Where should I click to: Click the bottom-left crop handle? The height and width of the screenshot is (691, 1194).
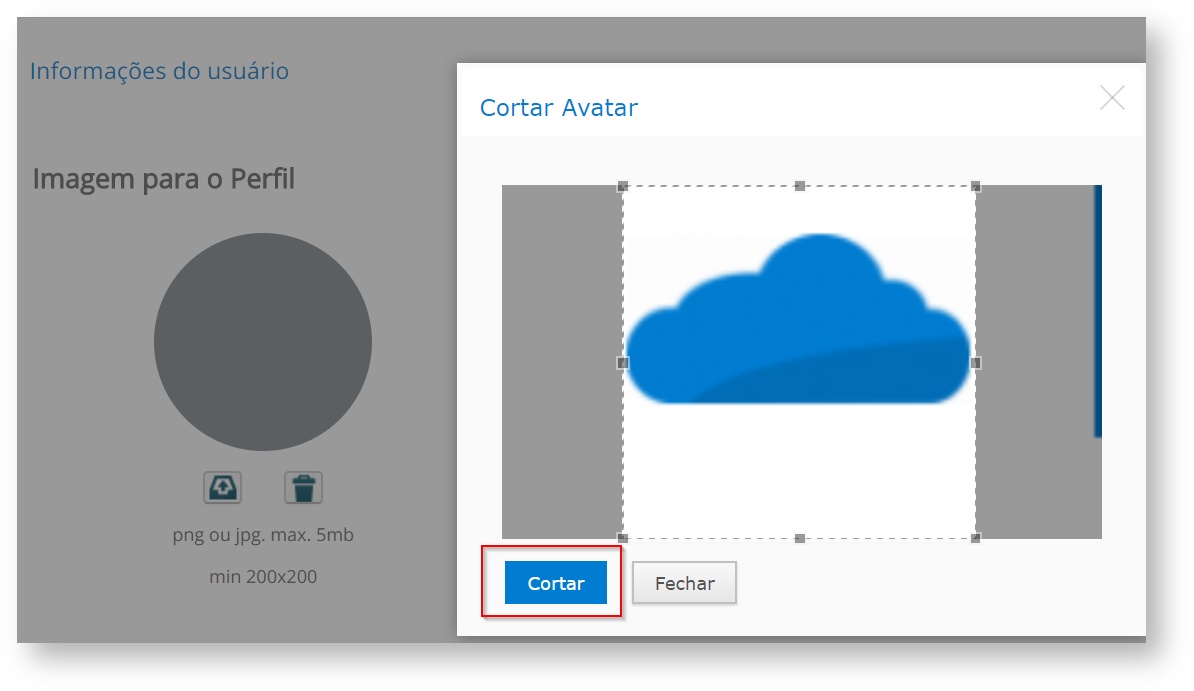[622, 538]
